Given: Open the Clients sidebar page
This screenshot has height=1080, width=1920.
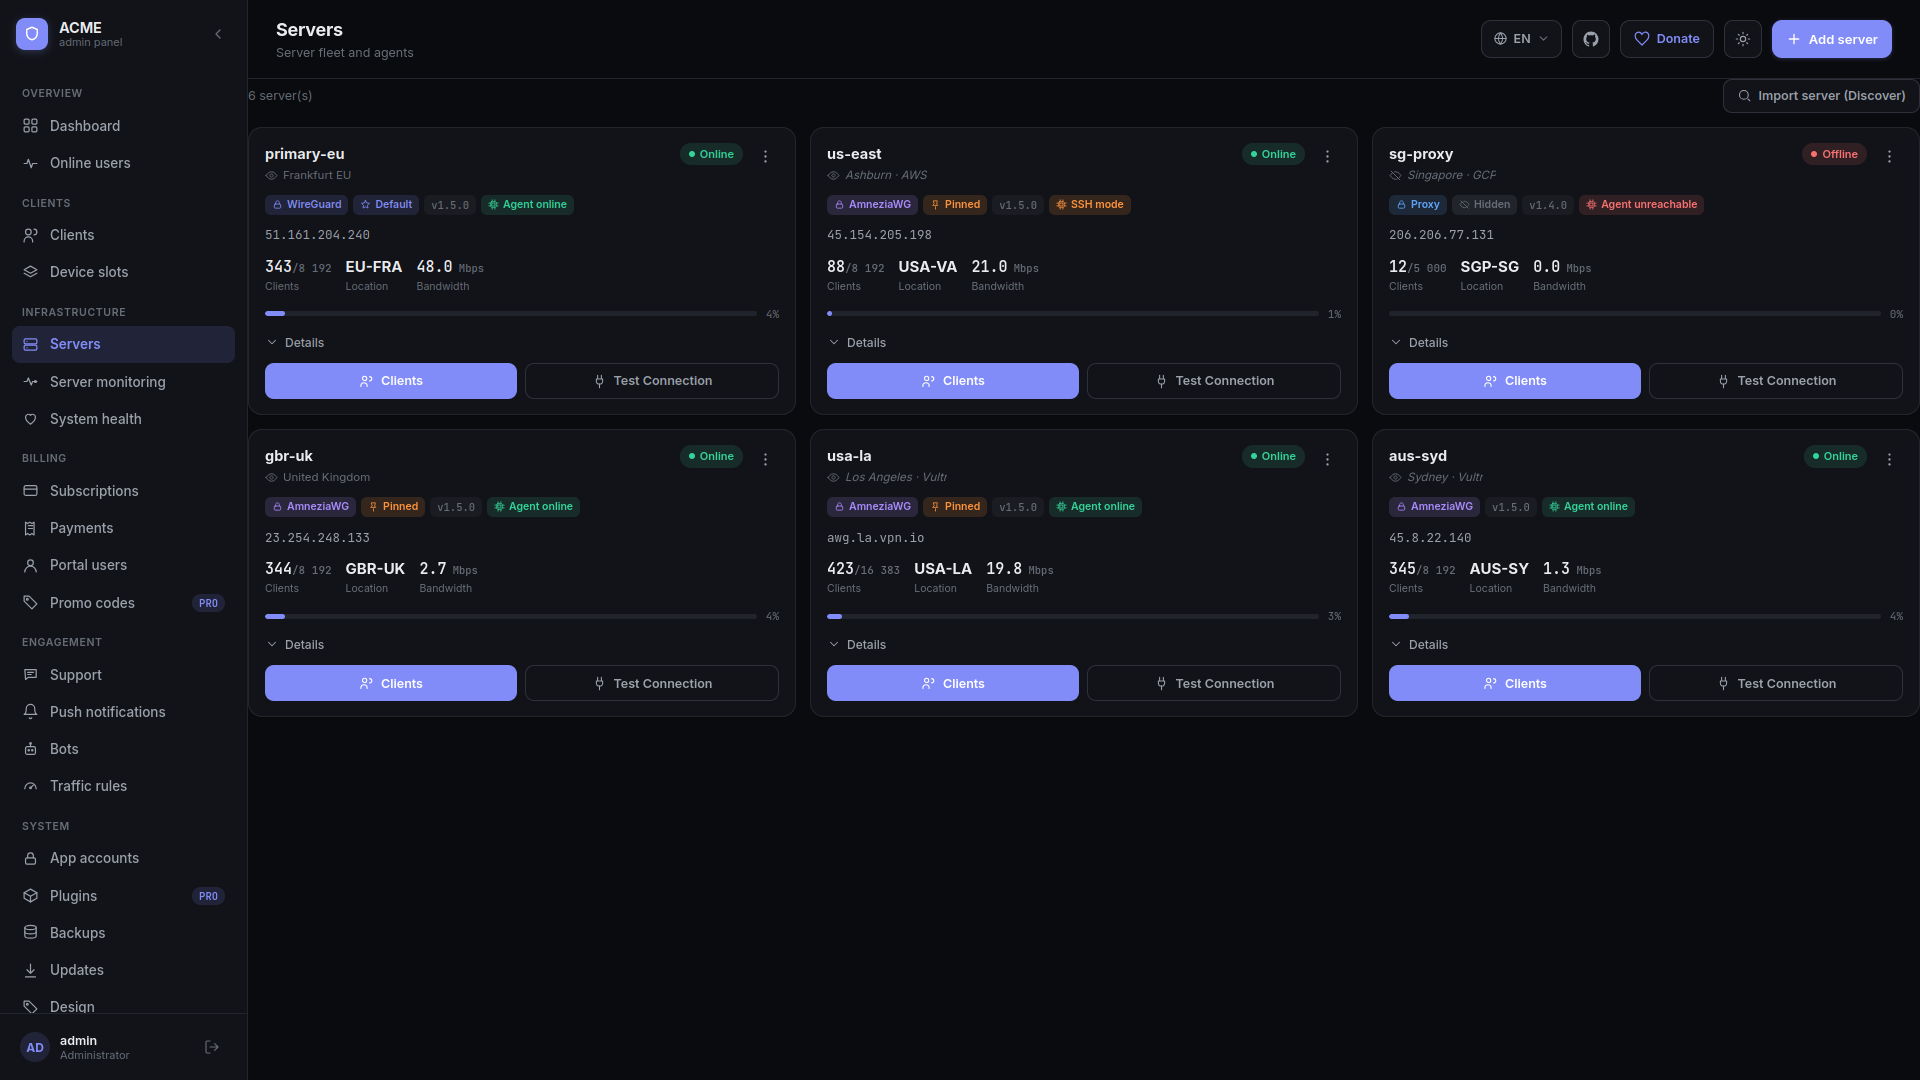Looking at the screenshot, I should (x=123, y=235).
